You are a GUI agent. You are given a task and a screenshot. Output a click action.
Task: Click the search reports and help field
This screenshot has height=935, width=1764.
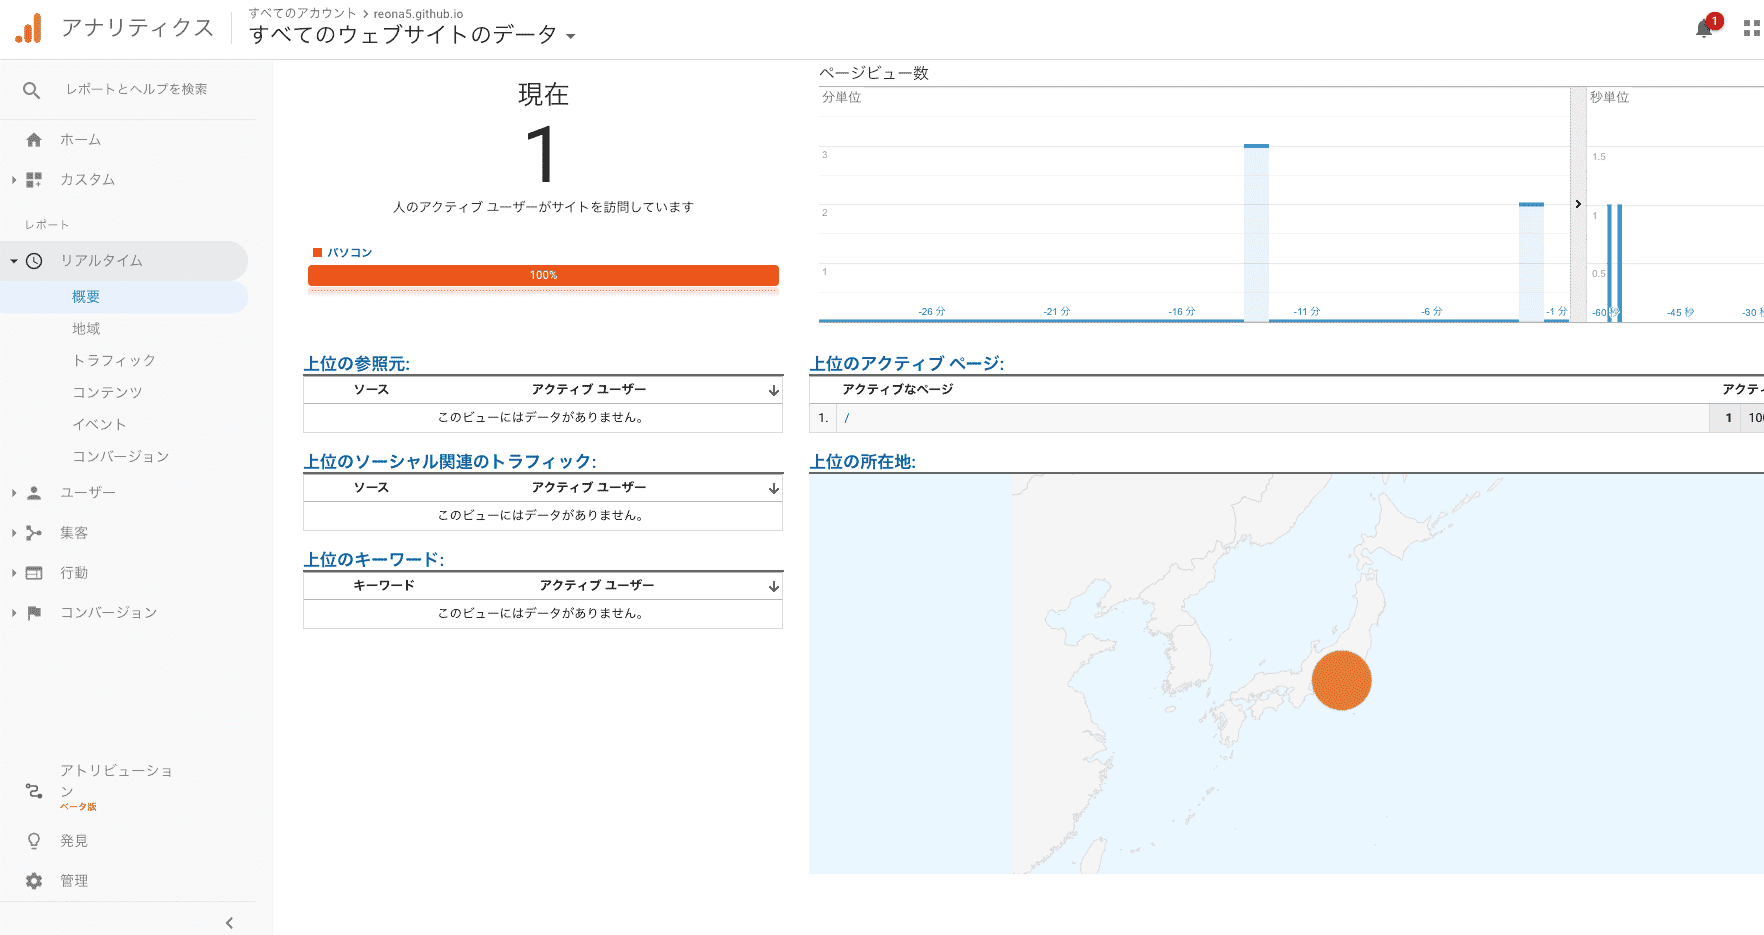click(x=137, y=90)
